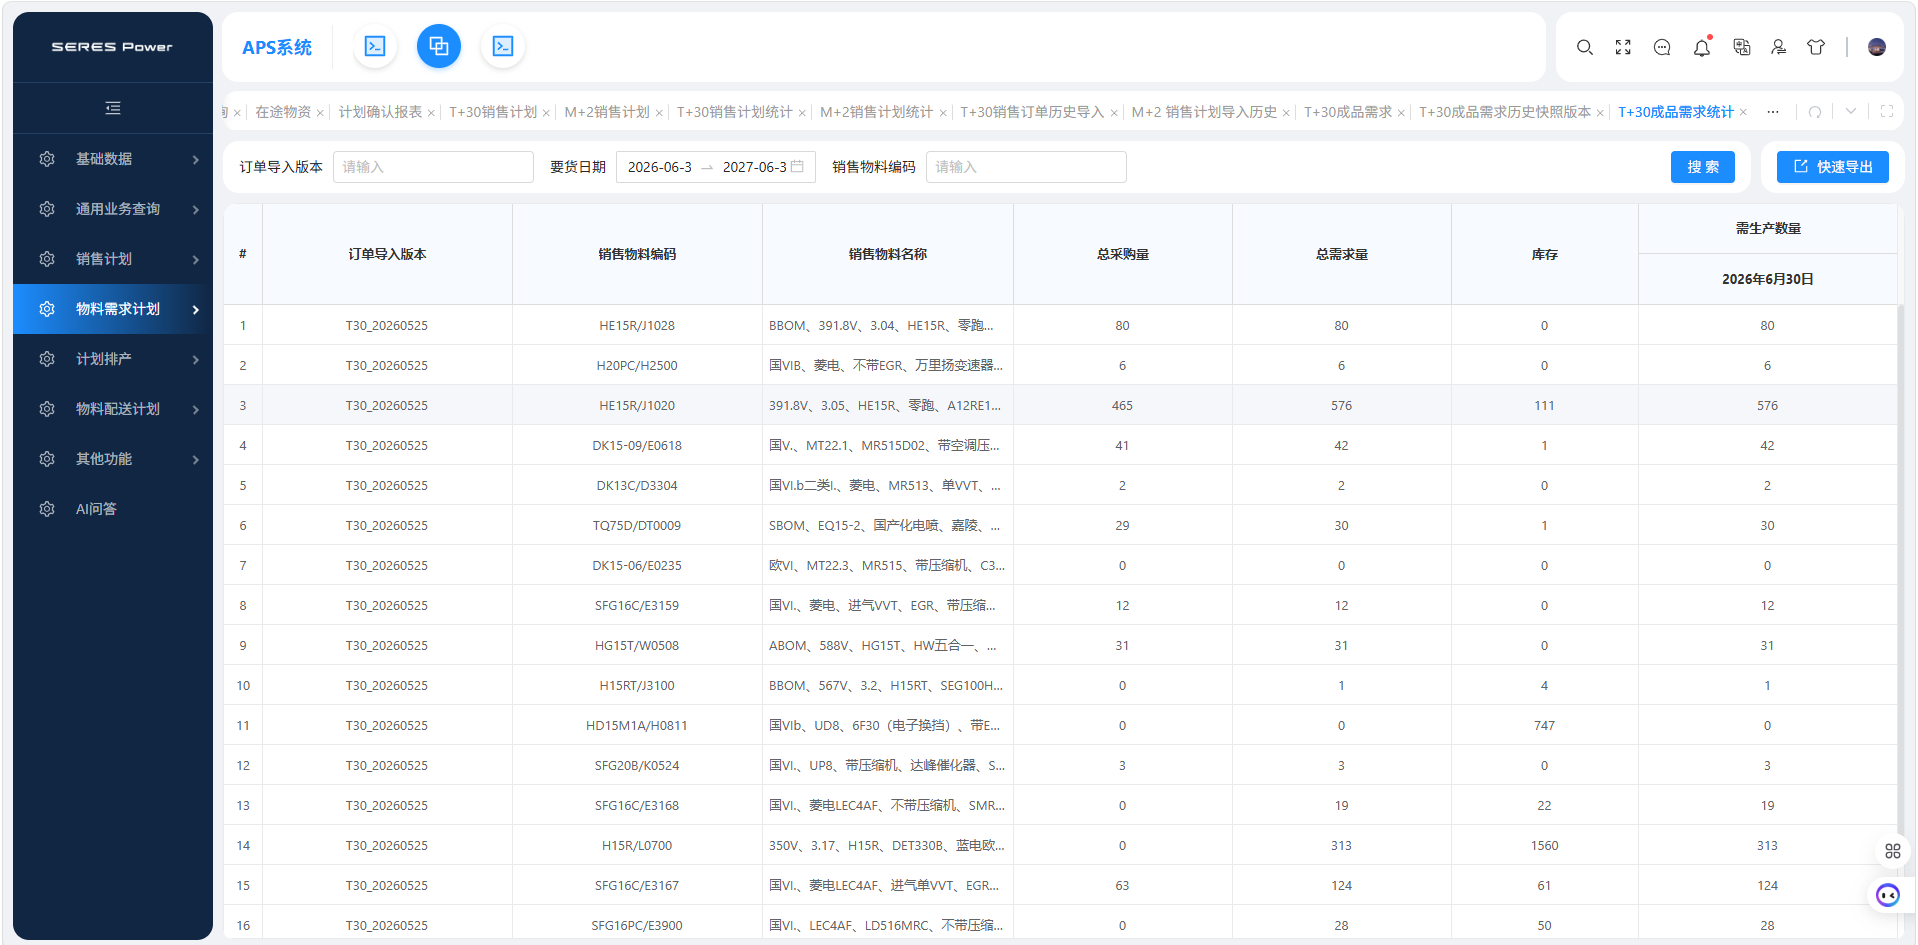Click cell TQ75D/DT0009
Viewport: 1918px width, 945px height.
[x=637, y=525]
